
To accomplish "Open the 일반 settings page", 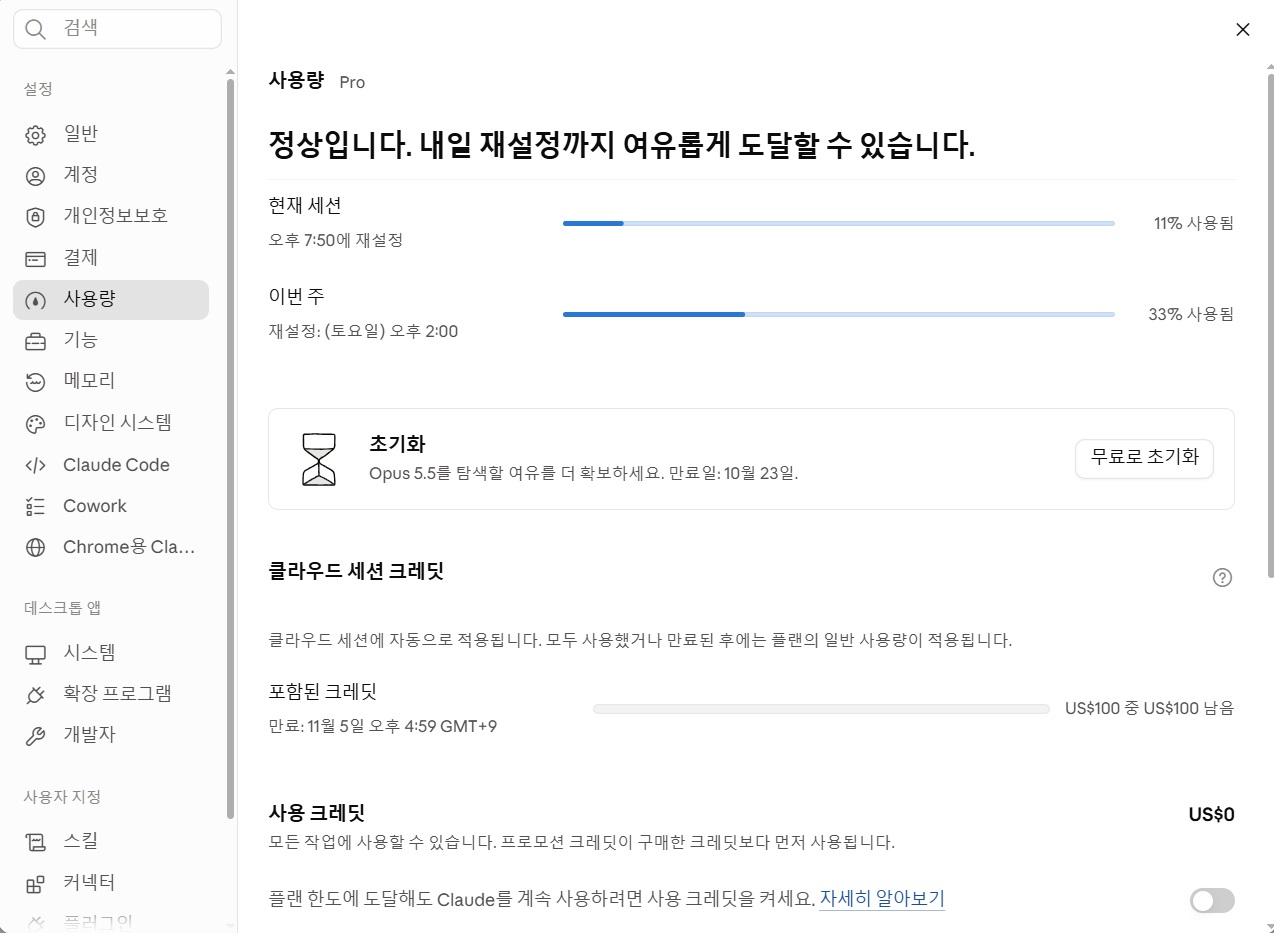I will [111, 134].
